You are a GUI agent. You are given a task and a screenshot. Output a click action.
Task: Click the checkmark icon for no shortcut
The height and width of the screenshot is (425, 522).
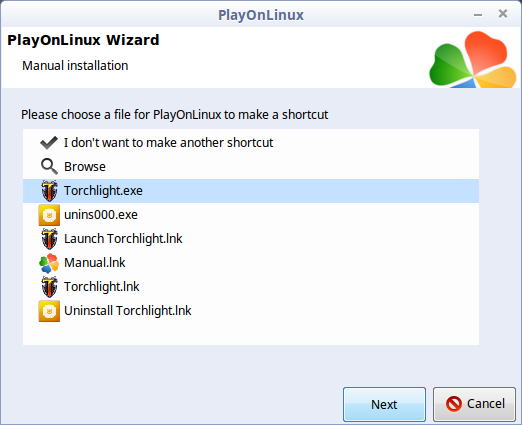49,143
